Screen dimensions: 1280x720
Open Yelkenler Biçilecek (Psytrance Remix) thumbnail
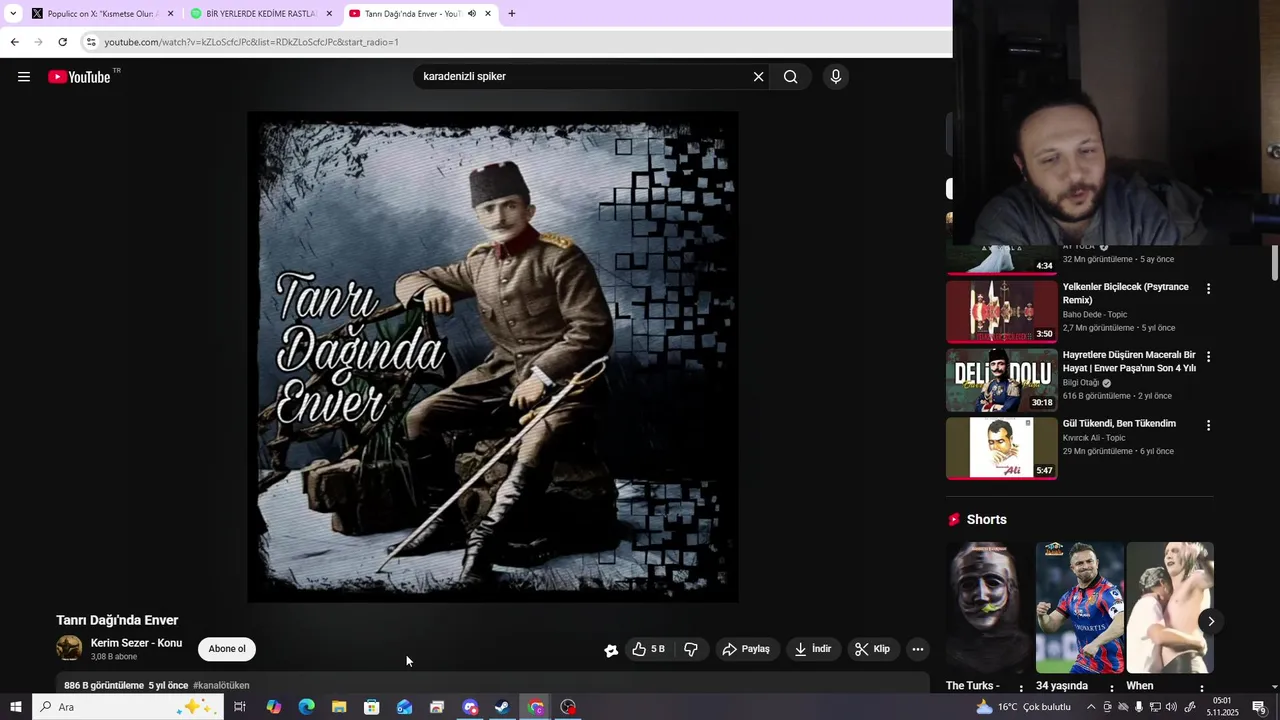click(x=1001, y=312)
